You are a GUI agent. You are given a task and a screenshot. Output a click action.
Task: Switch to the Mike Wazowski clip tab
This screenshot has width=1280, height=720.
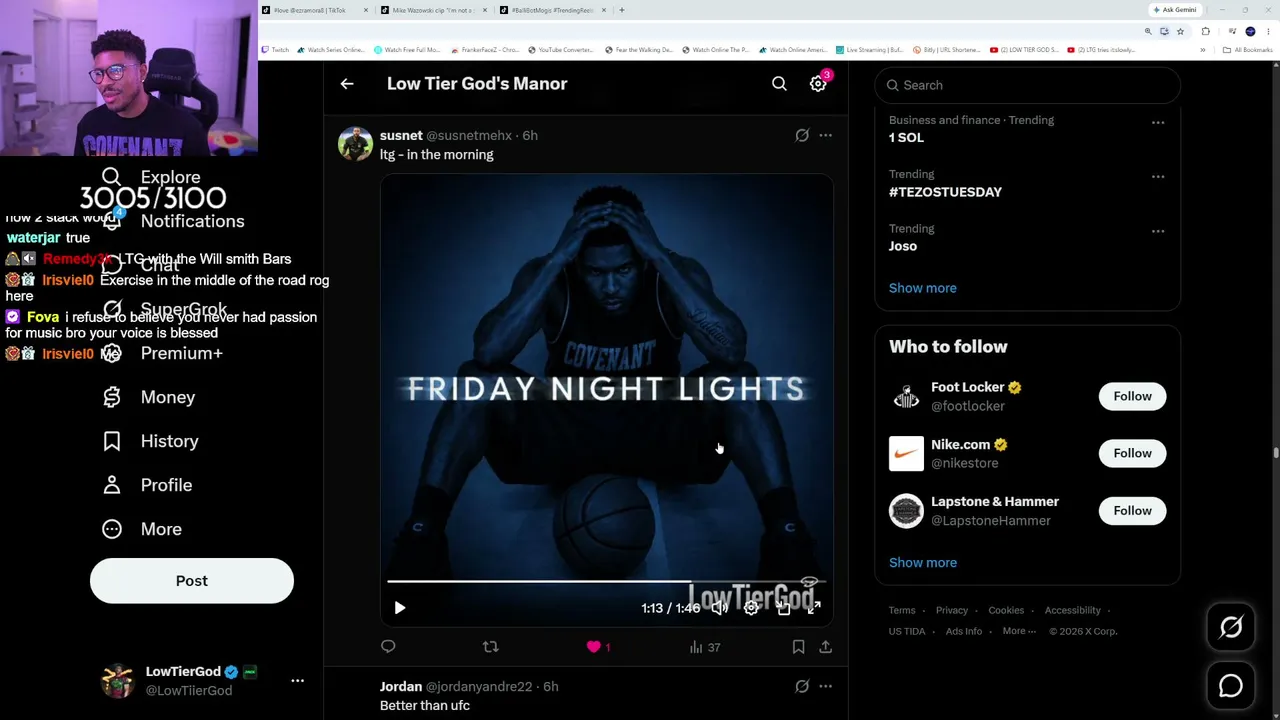(x=434, y=10)
